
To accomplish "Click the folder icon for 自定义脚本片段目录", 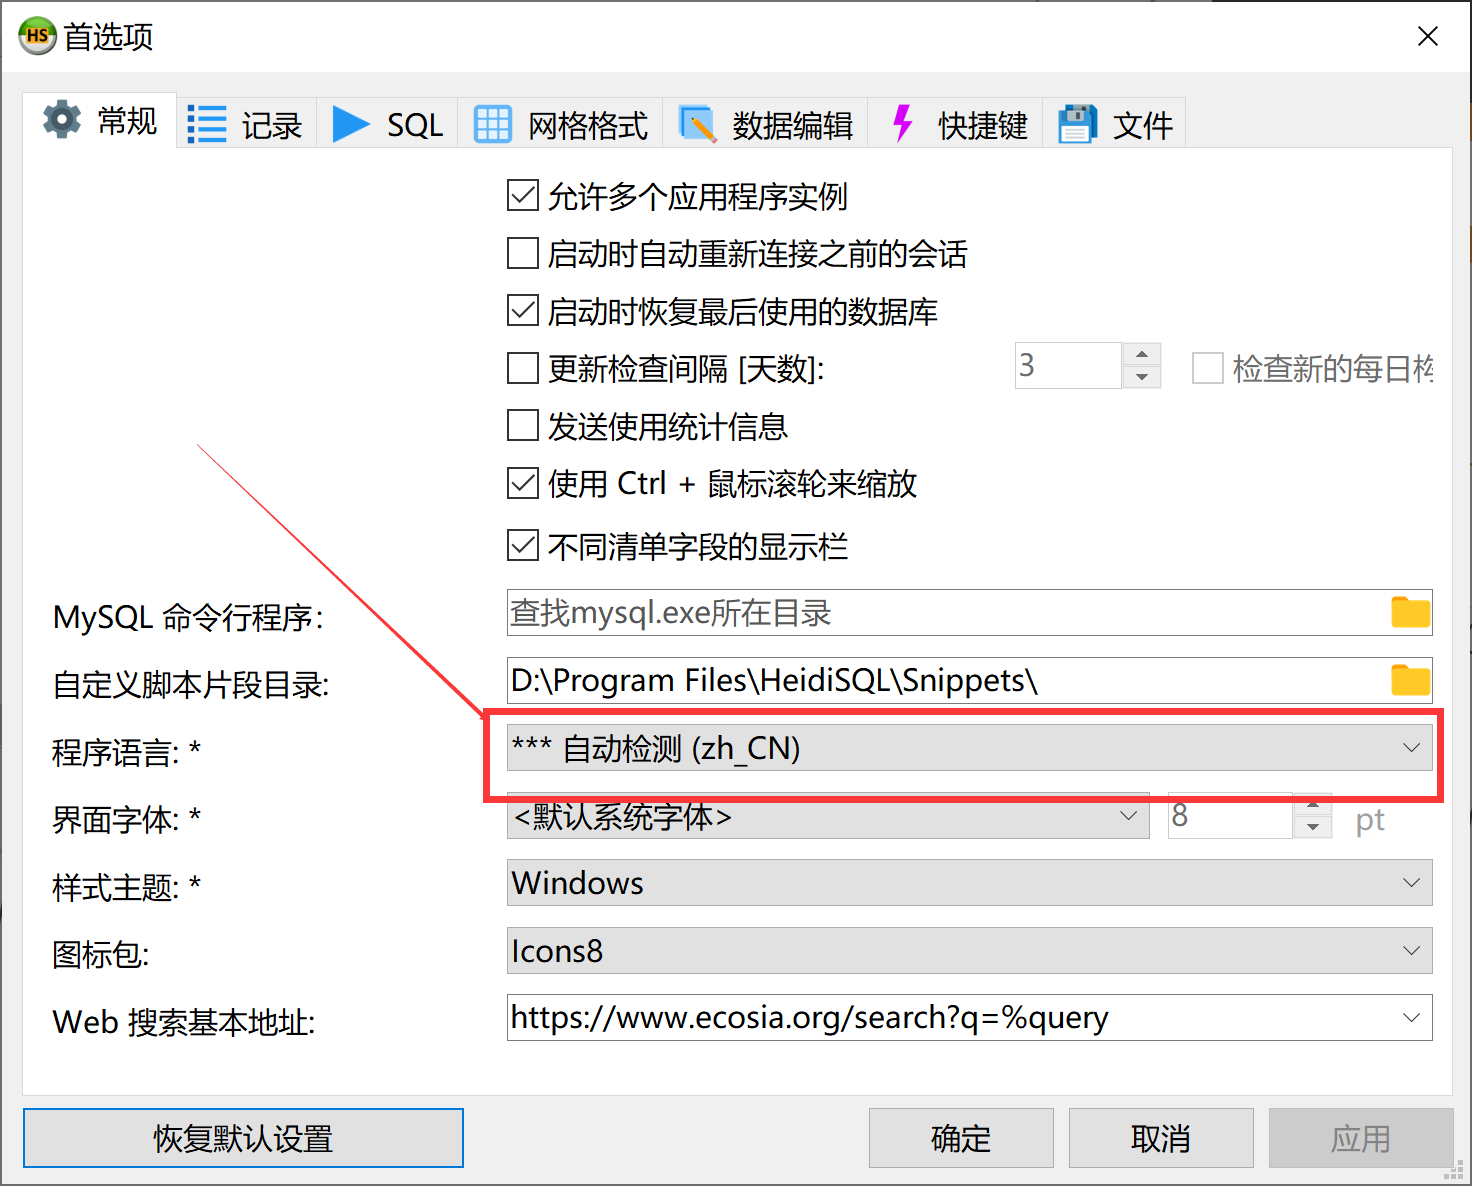I will click(1410, 680).
